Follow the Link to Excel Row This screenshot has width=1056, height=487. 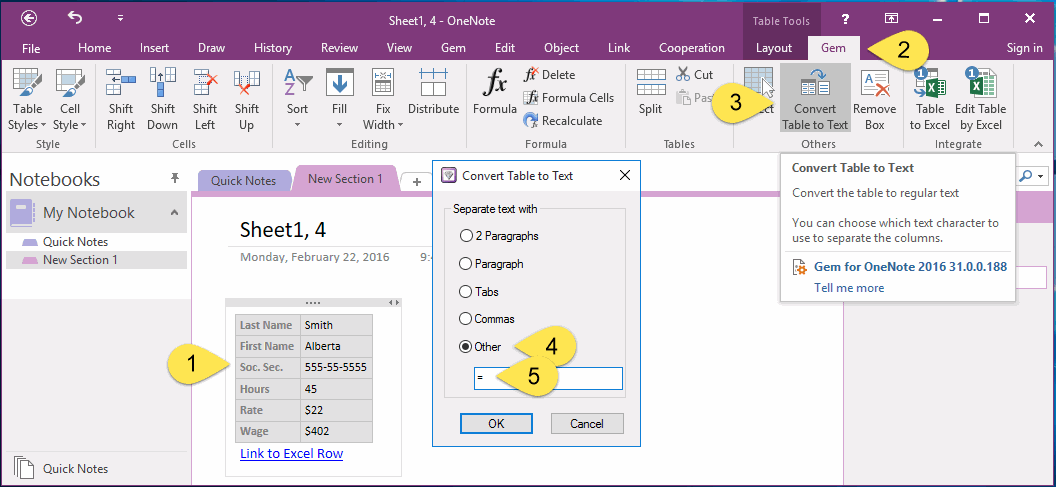coord(292,453)
